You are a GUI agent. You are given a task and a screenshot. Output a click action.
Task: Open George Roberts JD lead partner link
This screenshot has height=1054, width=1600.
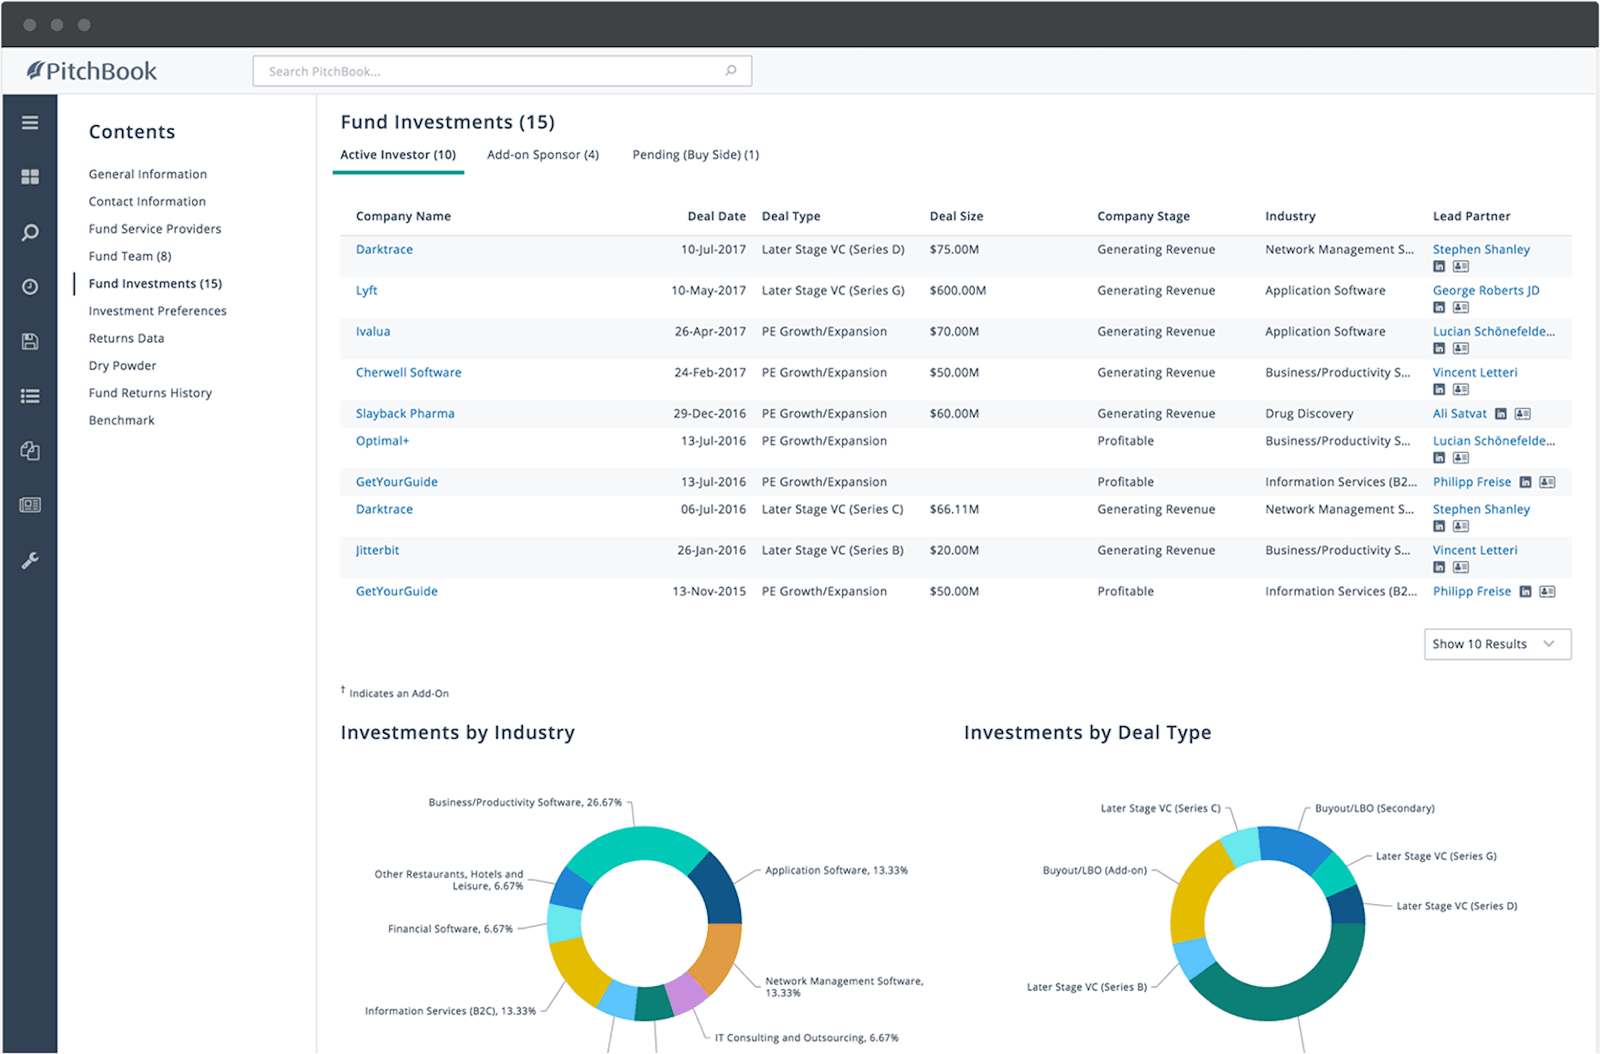[1486, 291]
